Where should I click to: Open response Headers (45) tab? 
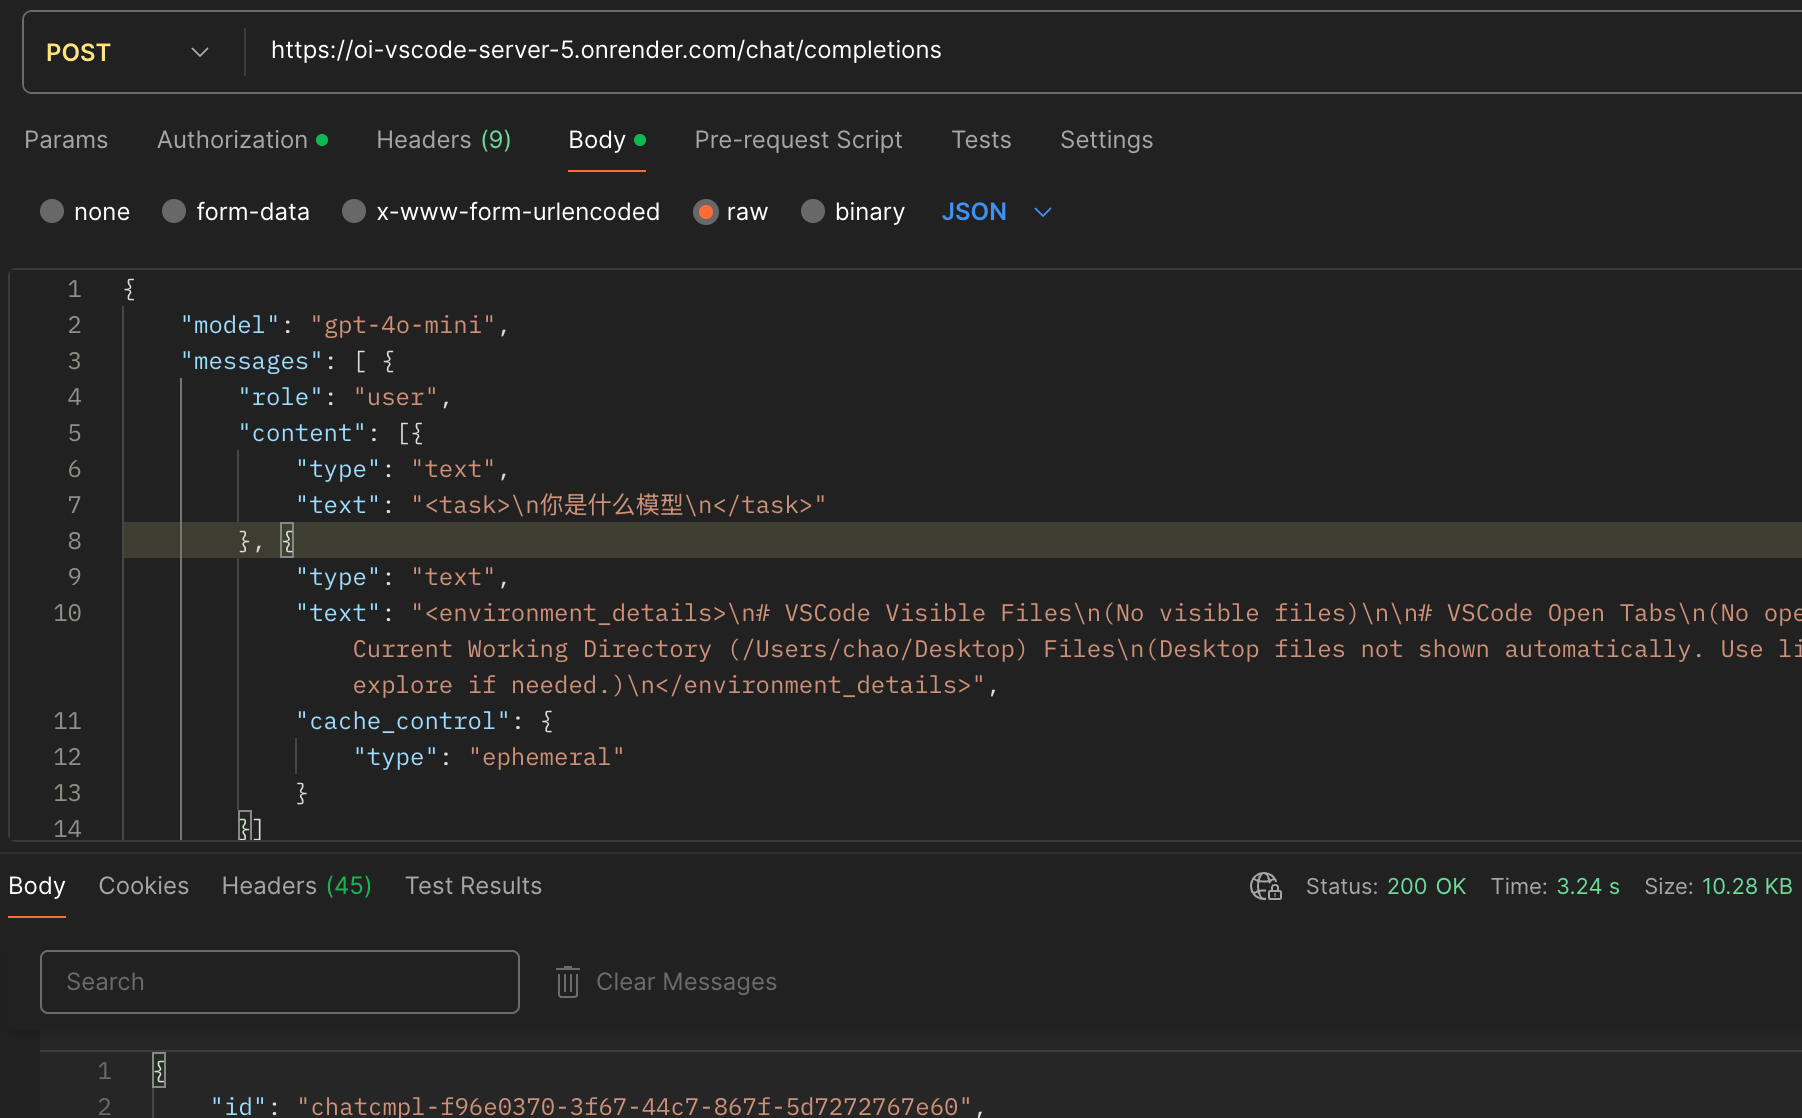tap(296, 886)
